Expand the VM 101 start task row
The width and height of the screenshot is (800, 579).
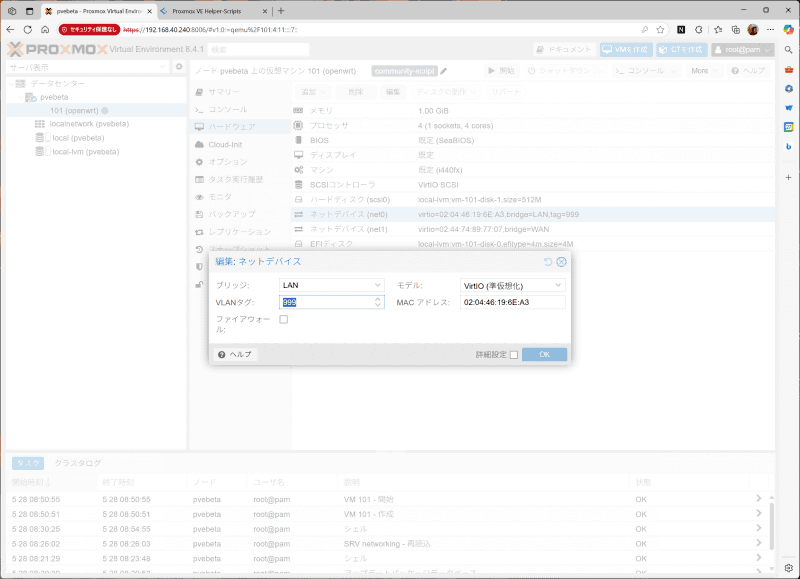759,499
